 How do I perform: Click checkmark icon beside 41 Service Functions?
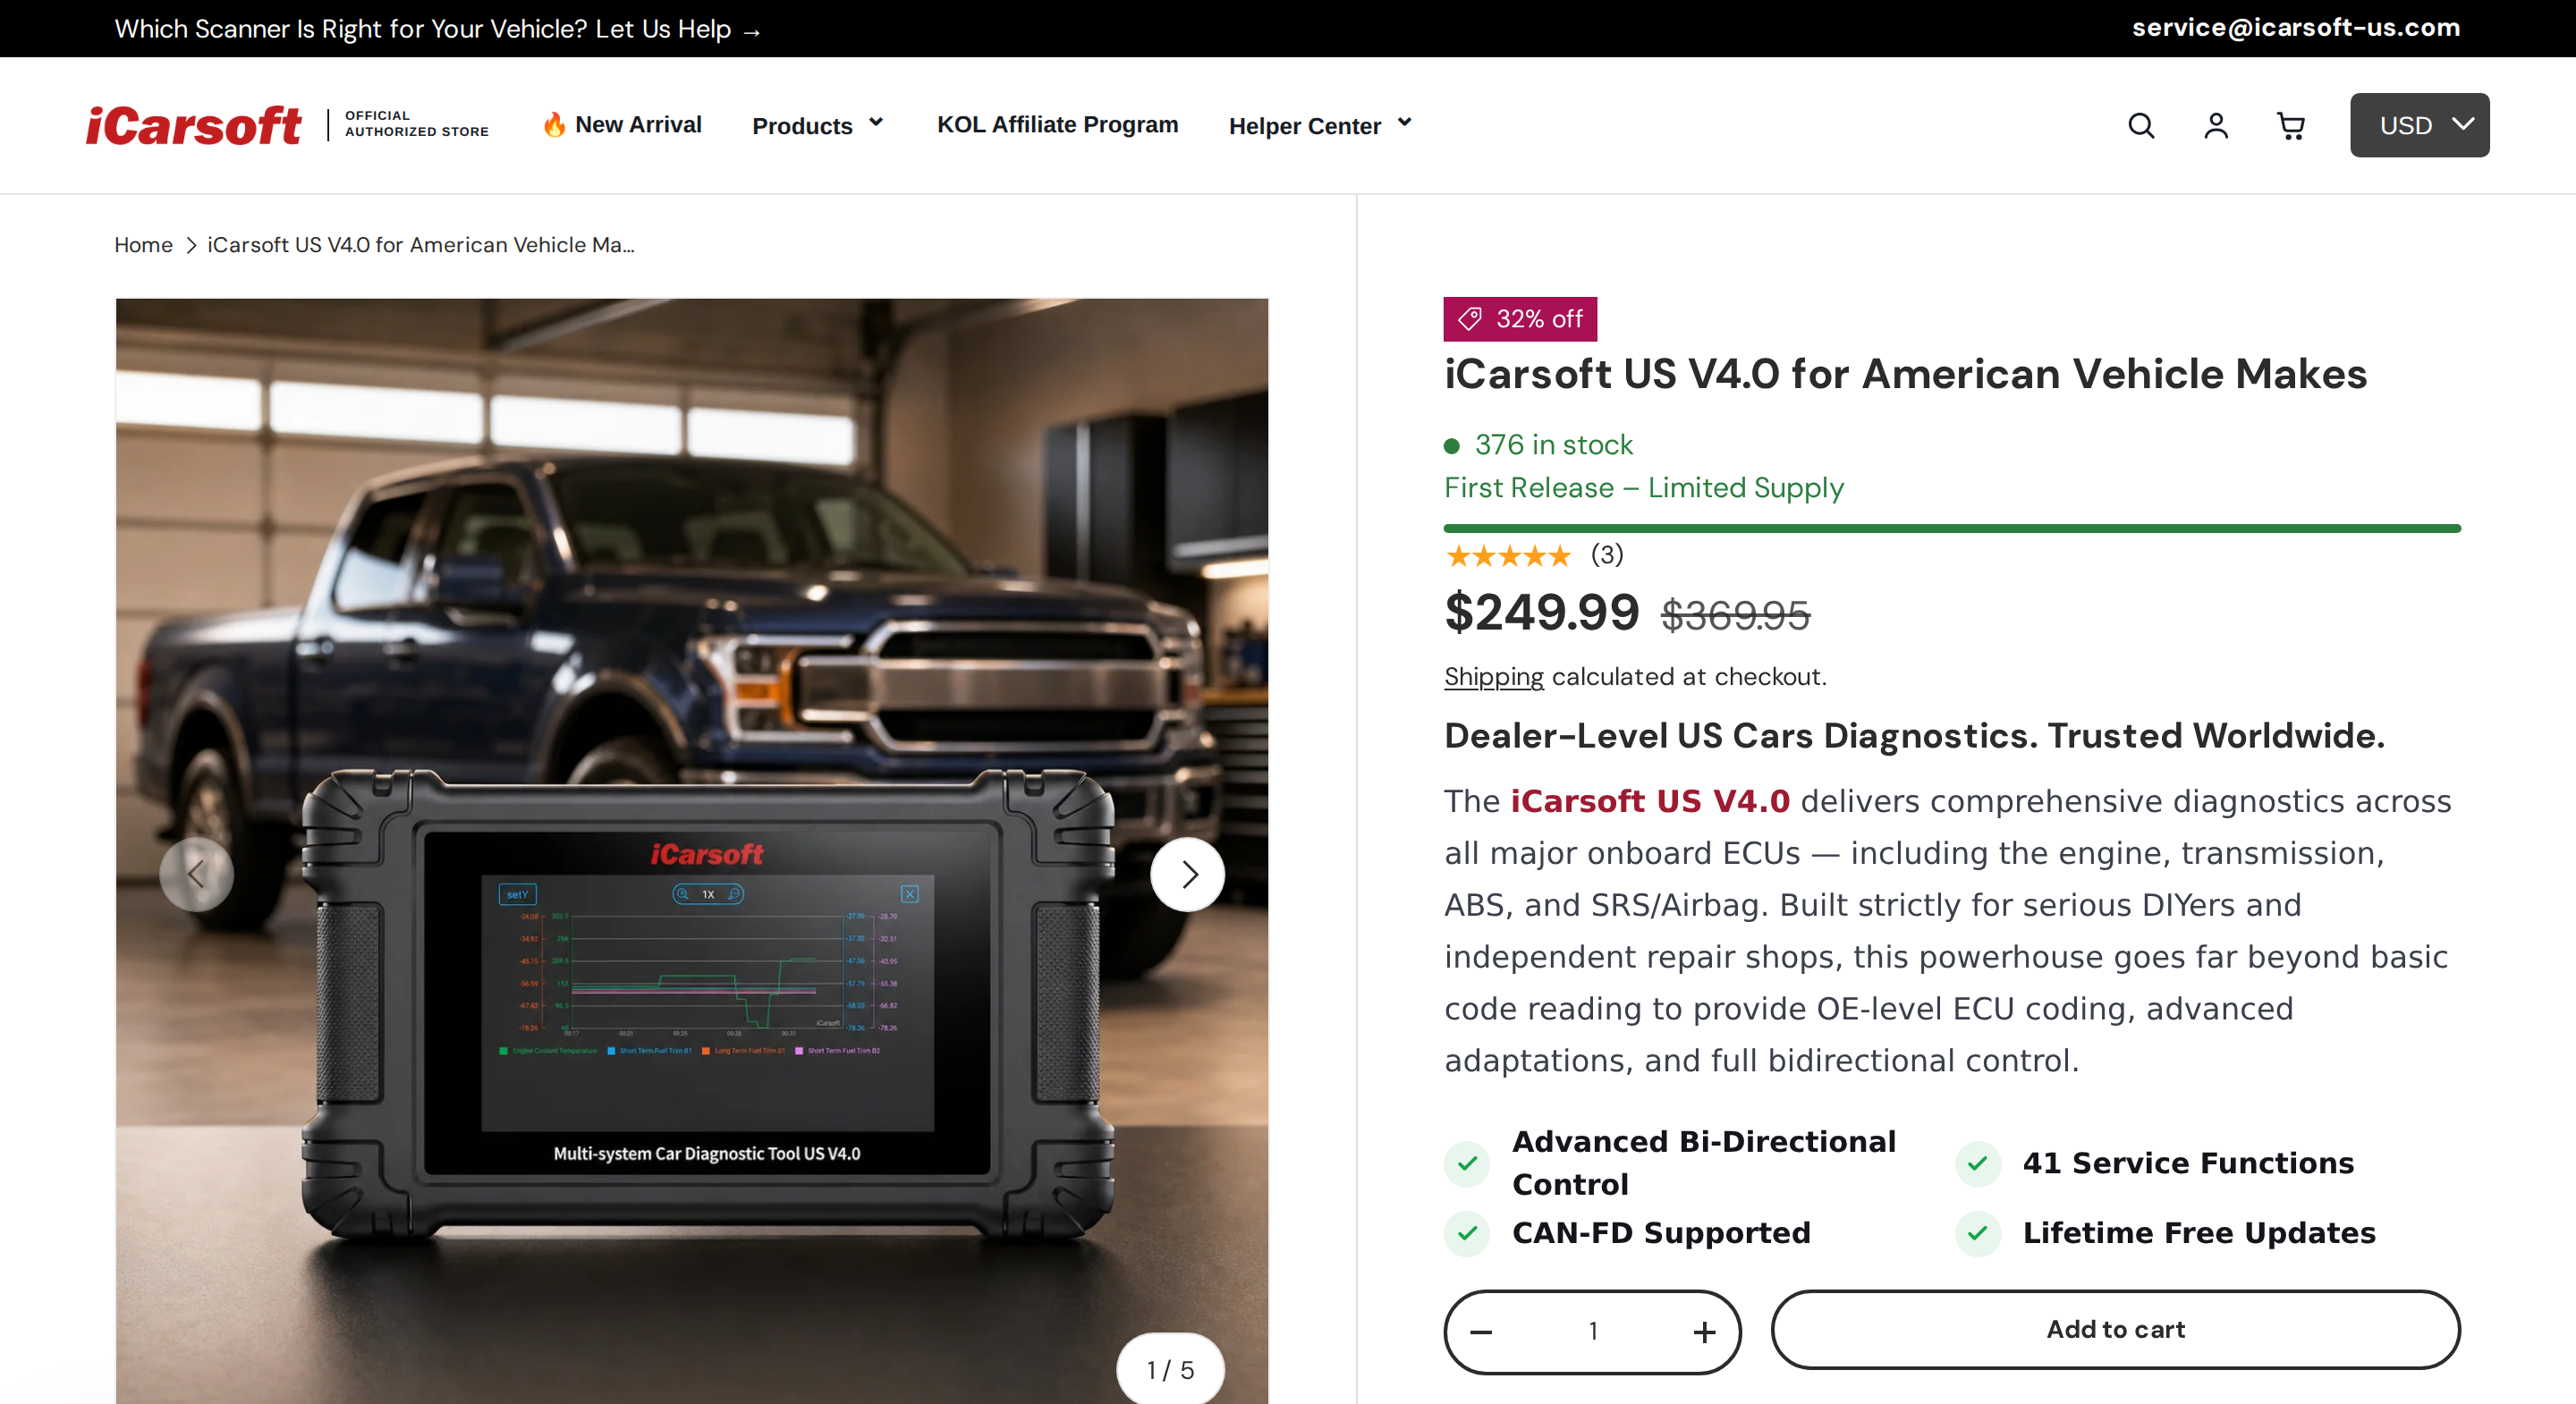click(x=1977, y=1164)
